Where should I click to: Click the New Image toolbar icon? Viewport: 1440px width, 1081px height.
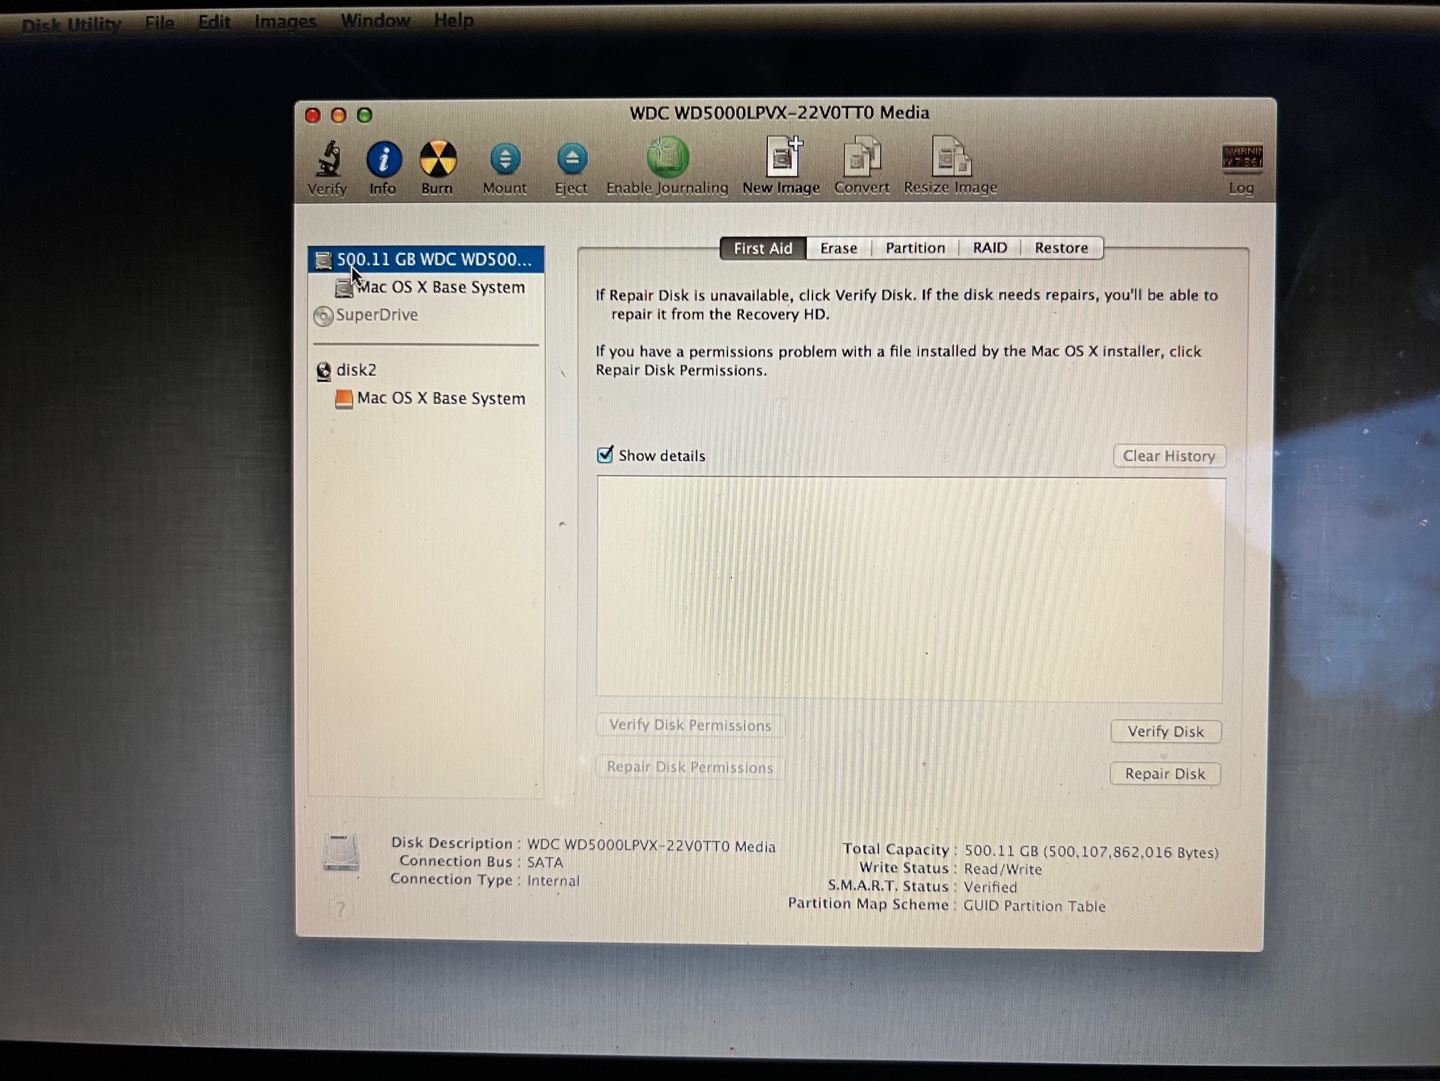pyautogui.click(x=783, y=157)
